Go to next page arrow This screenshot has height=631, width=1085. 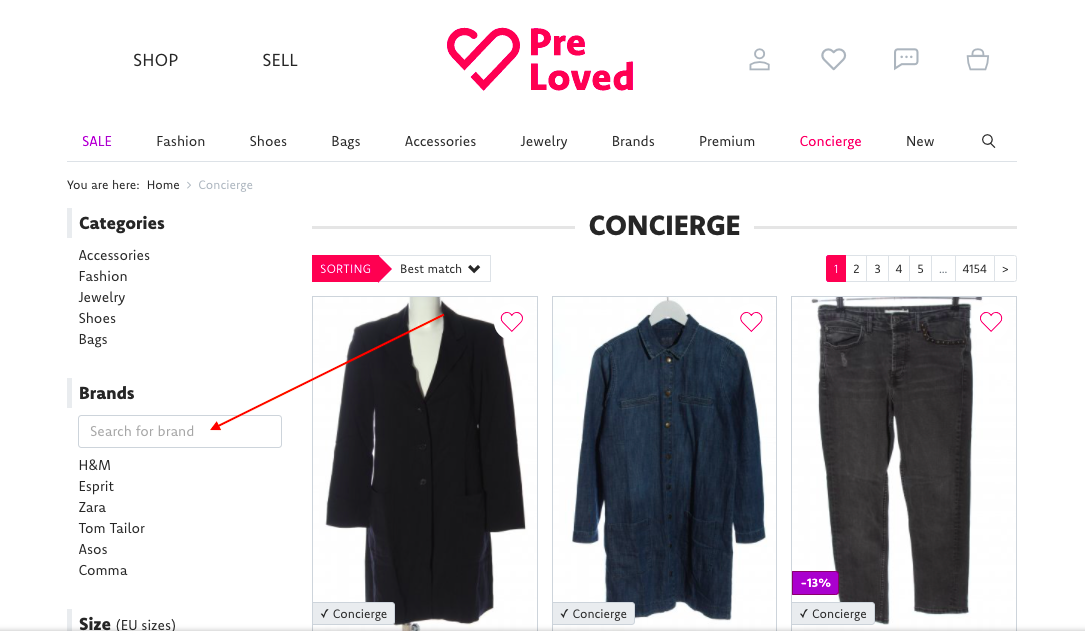(1005, 268)
